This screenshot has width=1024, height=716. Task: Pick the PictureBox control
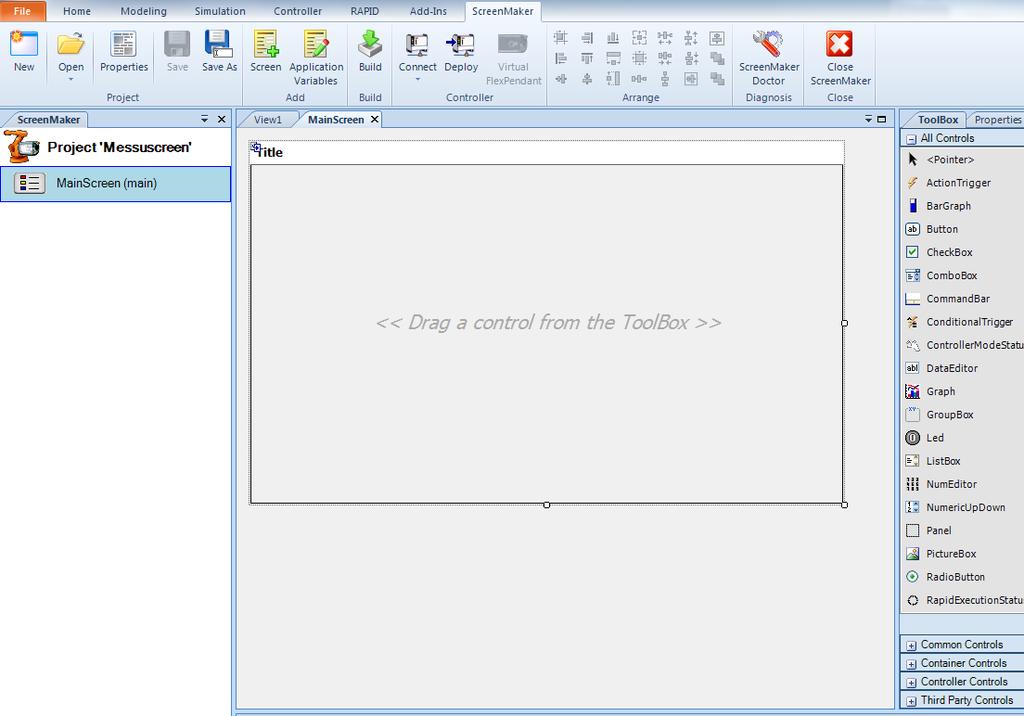coord(951,554)
